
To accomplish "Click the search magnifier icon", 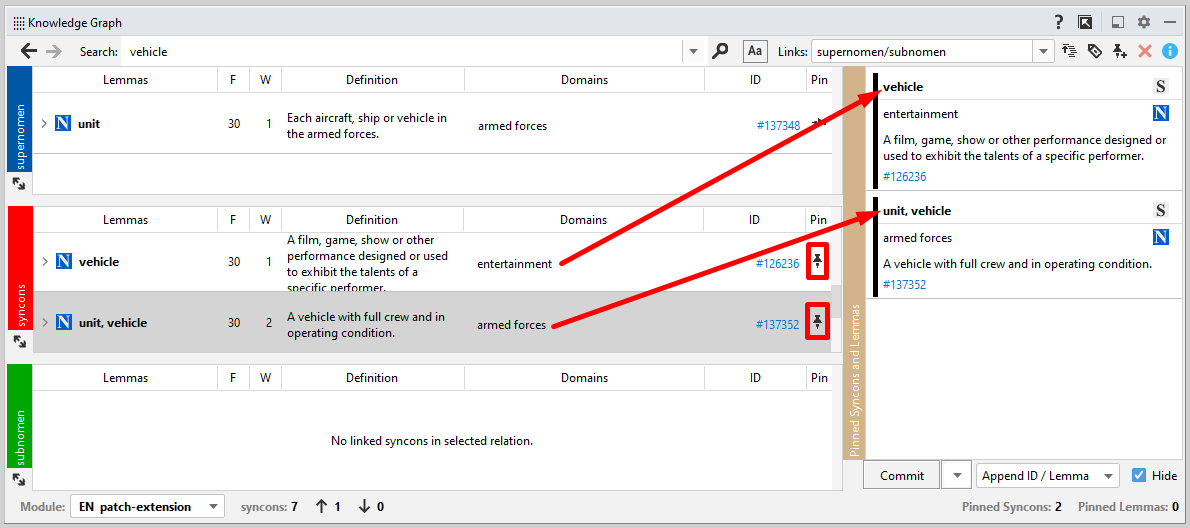I will click(720, 51).
